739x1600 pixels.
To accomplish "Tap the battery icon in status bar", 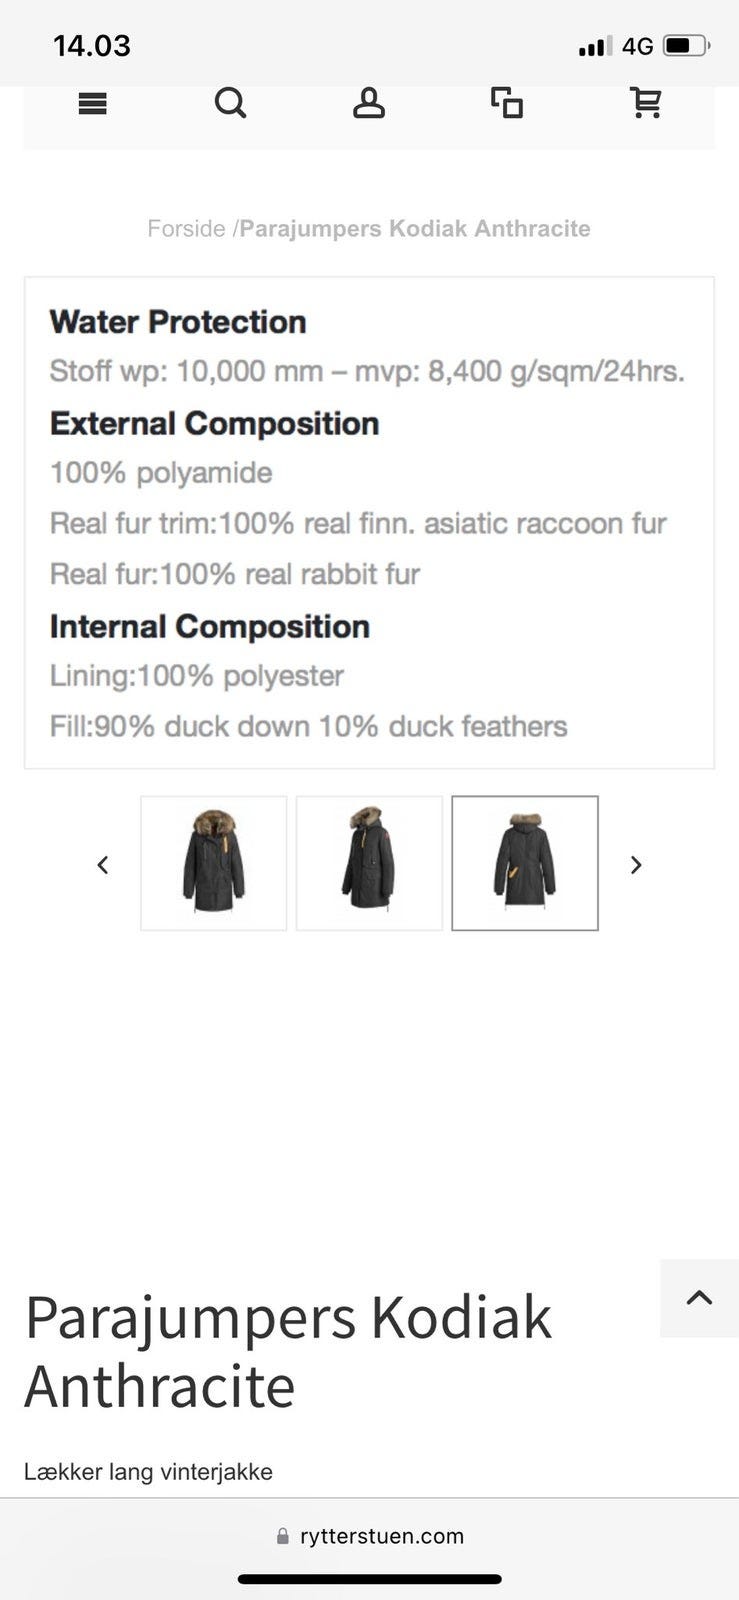I will tap(686, 46).
